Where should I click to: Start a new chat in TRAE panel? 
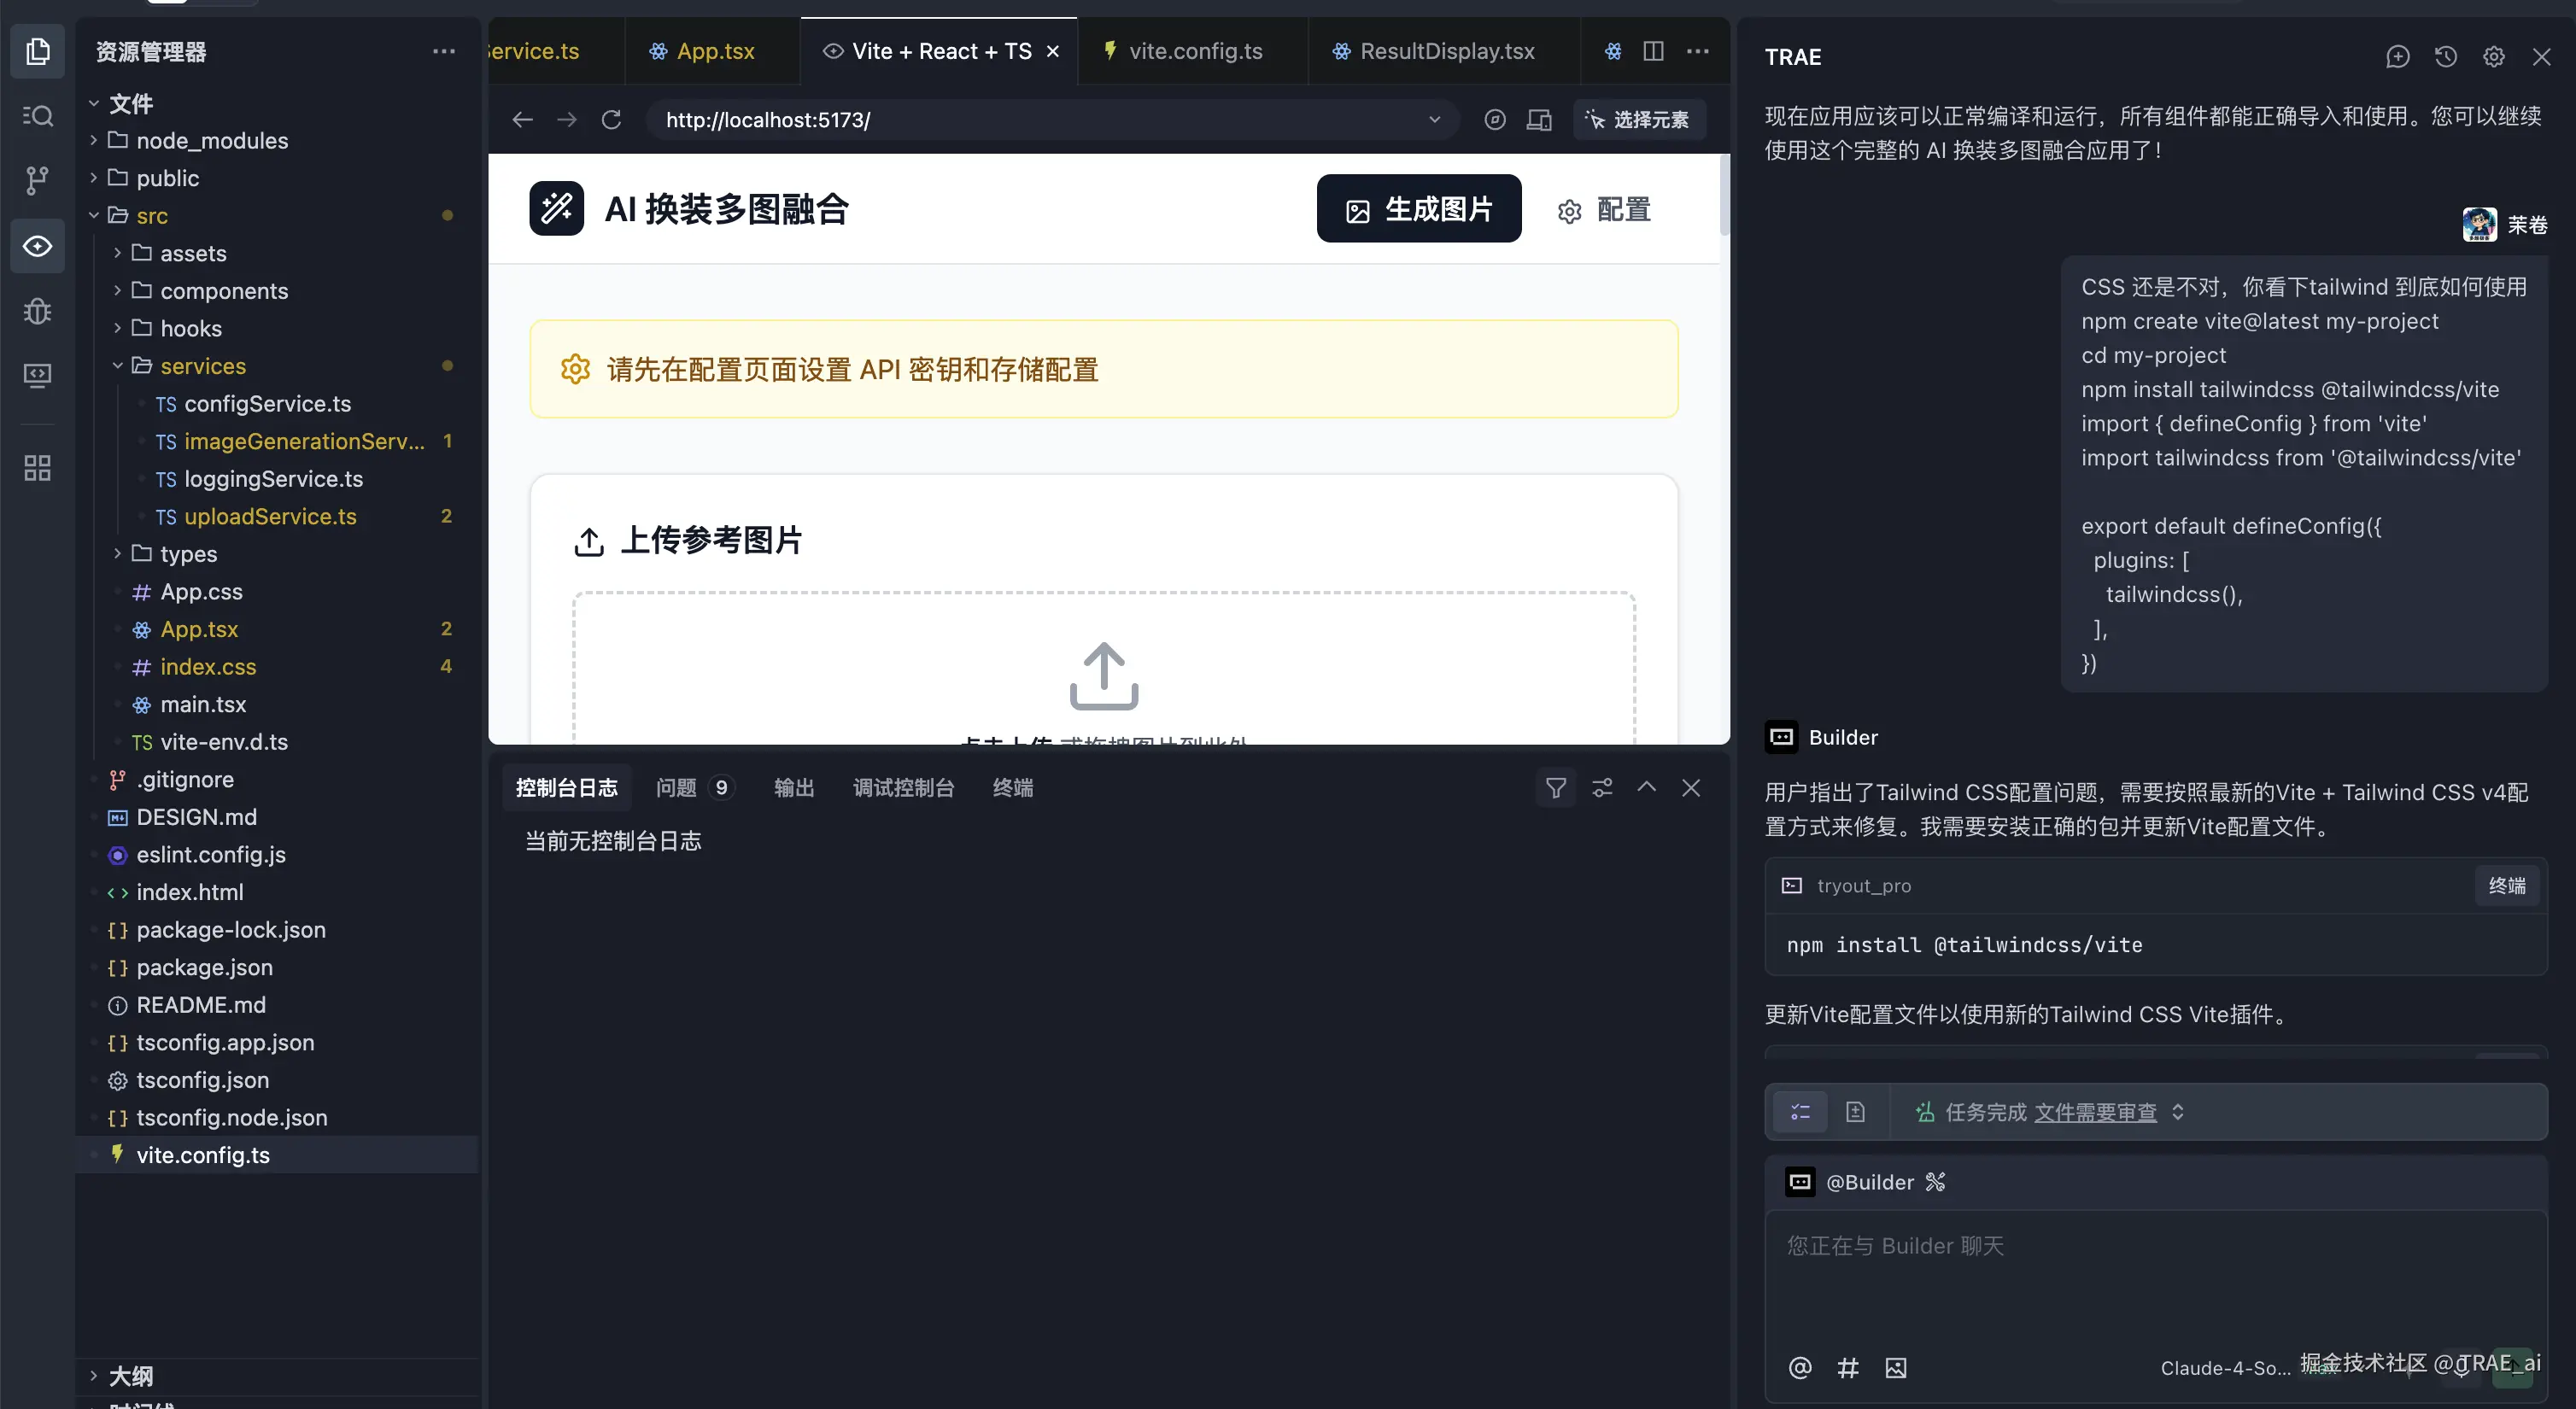pyautogui.click(x=2397, y=57)
